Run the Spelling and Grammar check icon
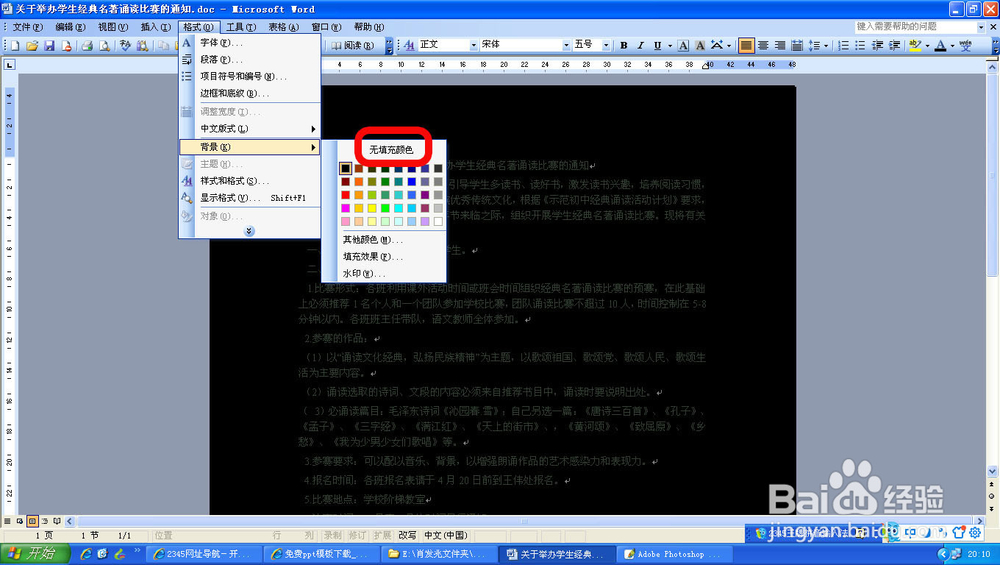This screenshot has width=1000, height=565. coord(125,46)
